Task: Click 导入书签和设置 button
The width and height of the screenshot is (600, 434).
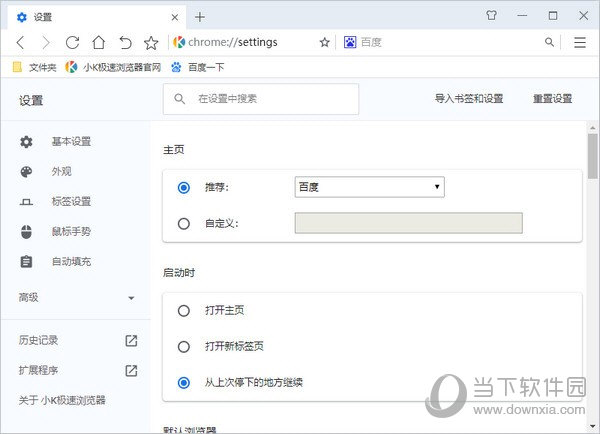Action: (469, 99)
